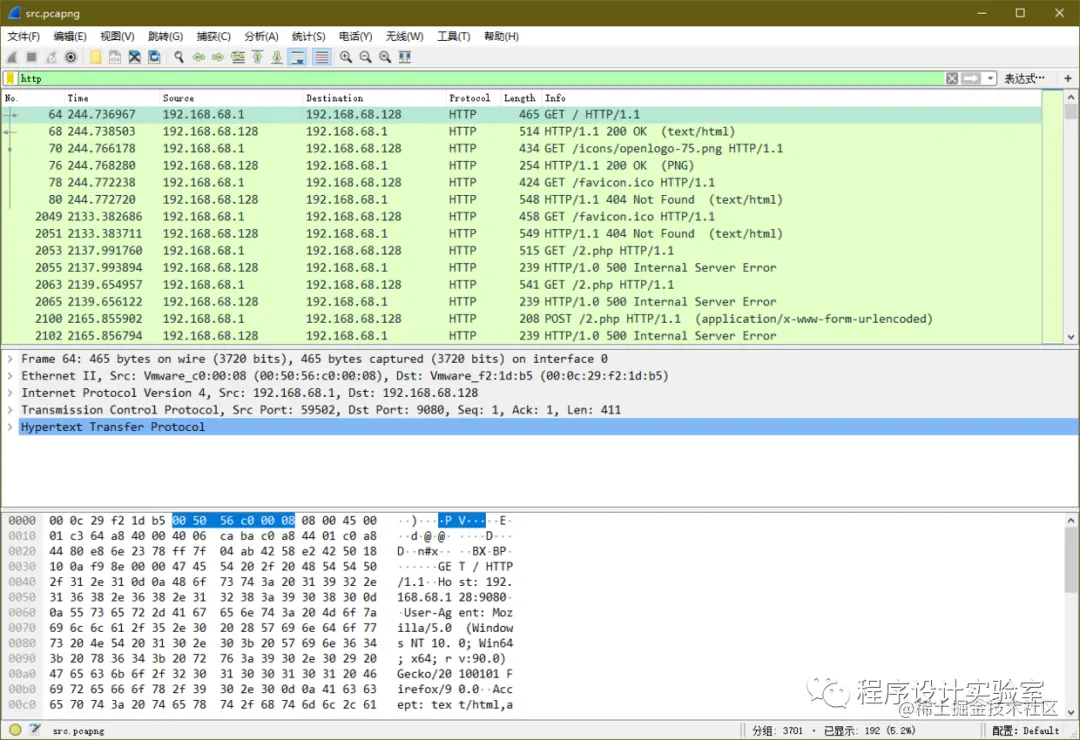Select packet 68 HTTP/1.1 200 OK text/html
This screenshot has height=740, width=1080.
point(522,131)
